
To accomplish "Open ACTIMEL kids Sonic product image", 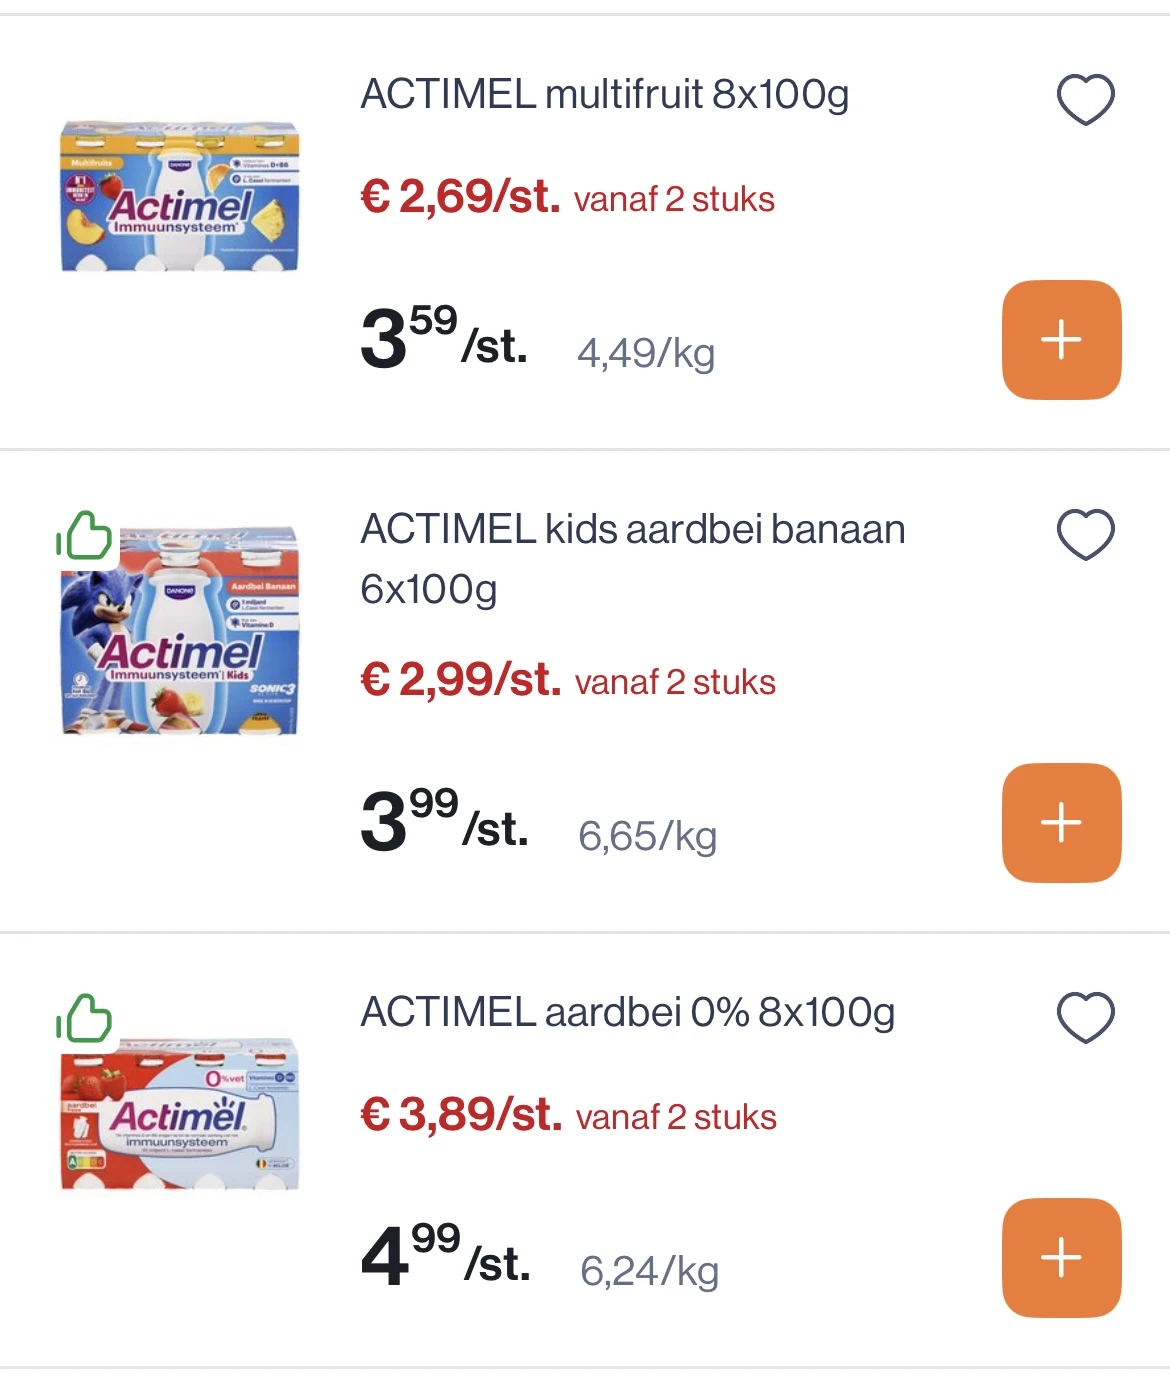I will point(180,632).
